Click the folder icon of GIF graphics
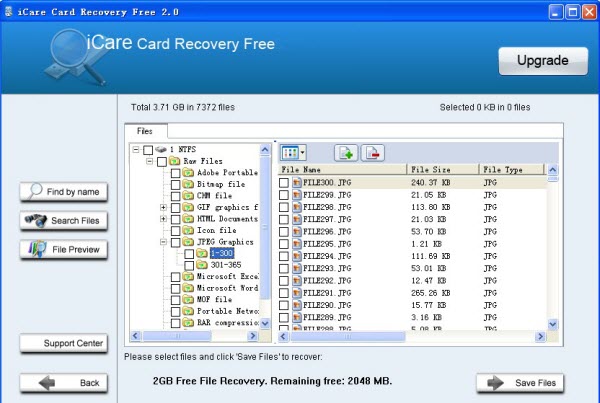The width and height of the screenshot is (600, 403). (x=188, y=207)
